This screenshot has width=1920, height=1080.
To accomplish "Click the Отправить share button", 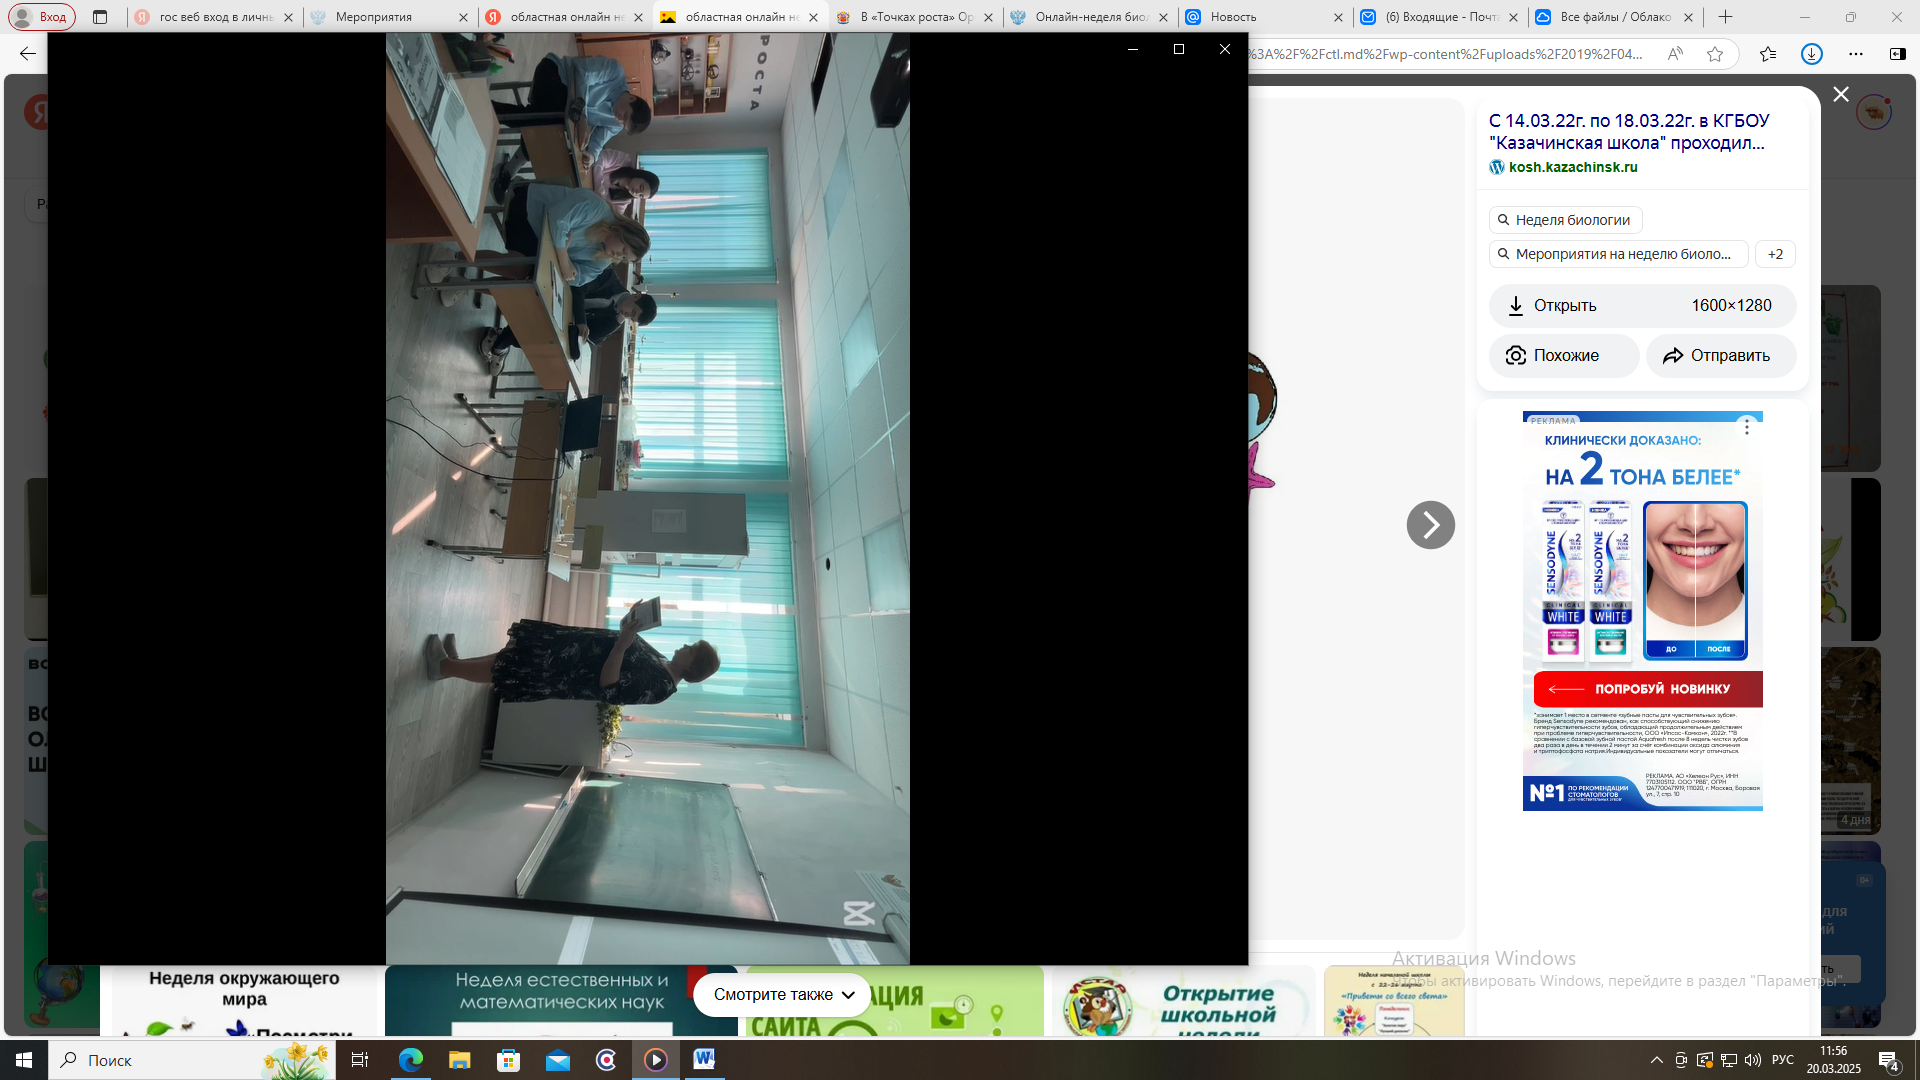I will pyautogui.click(x=1721, y=356).
